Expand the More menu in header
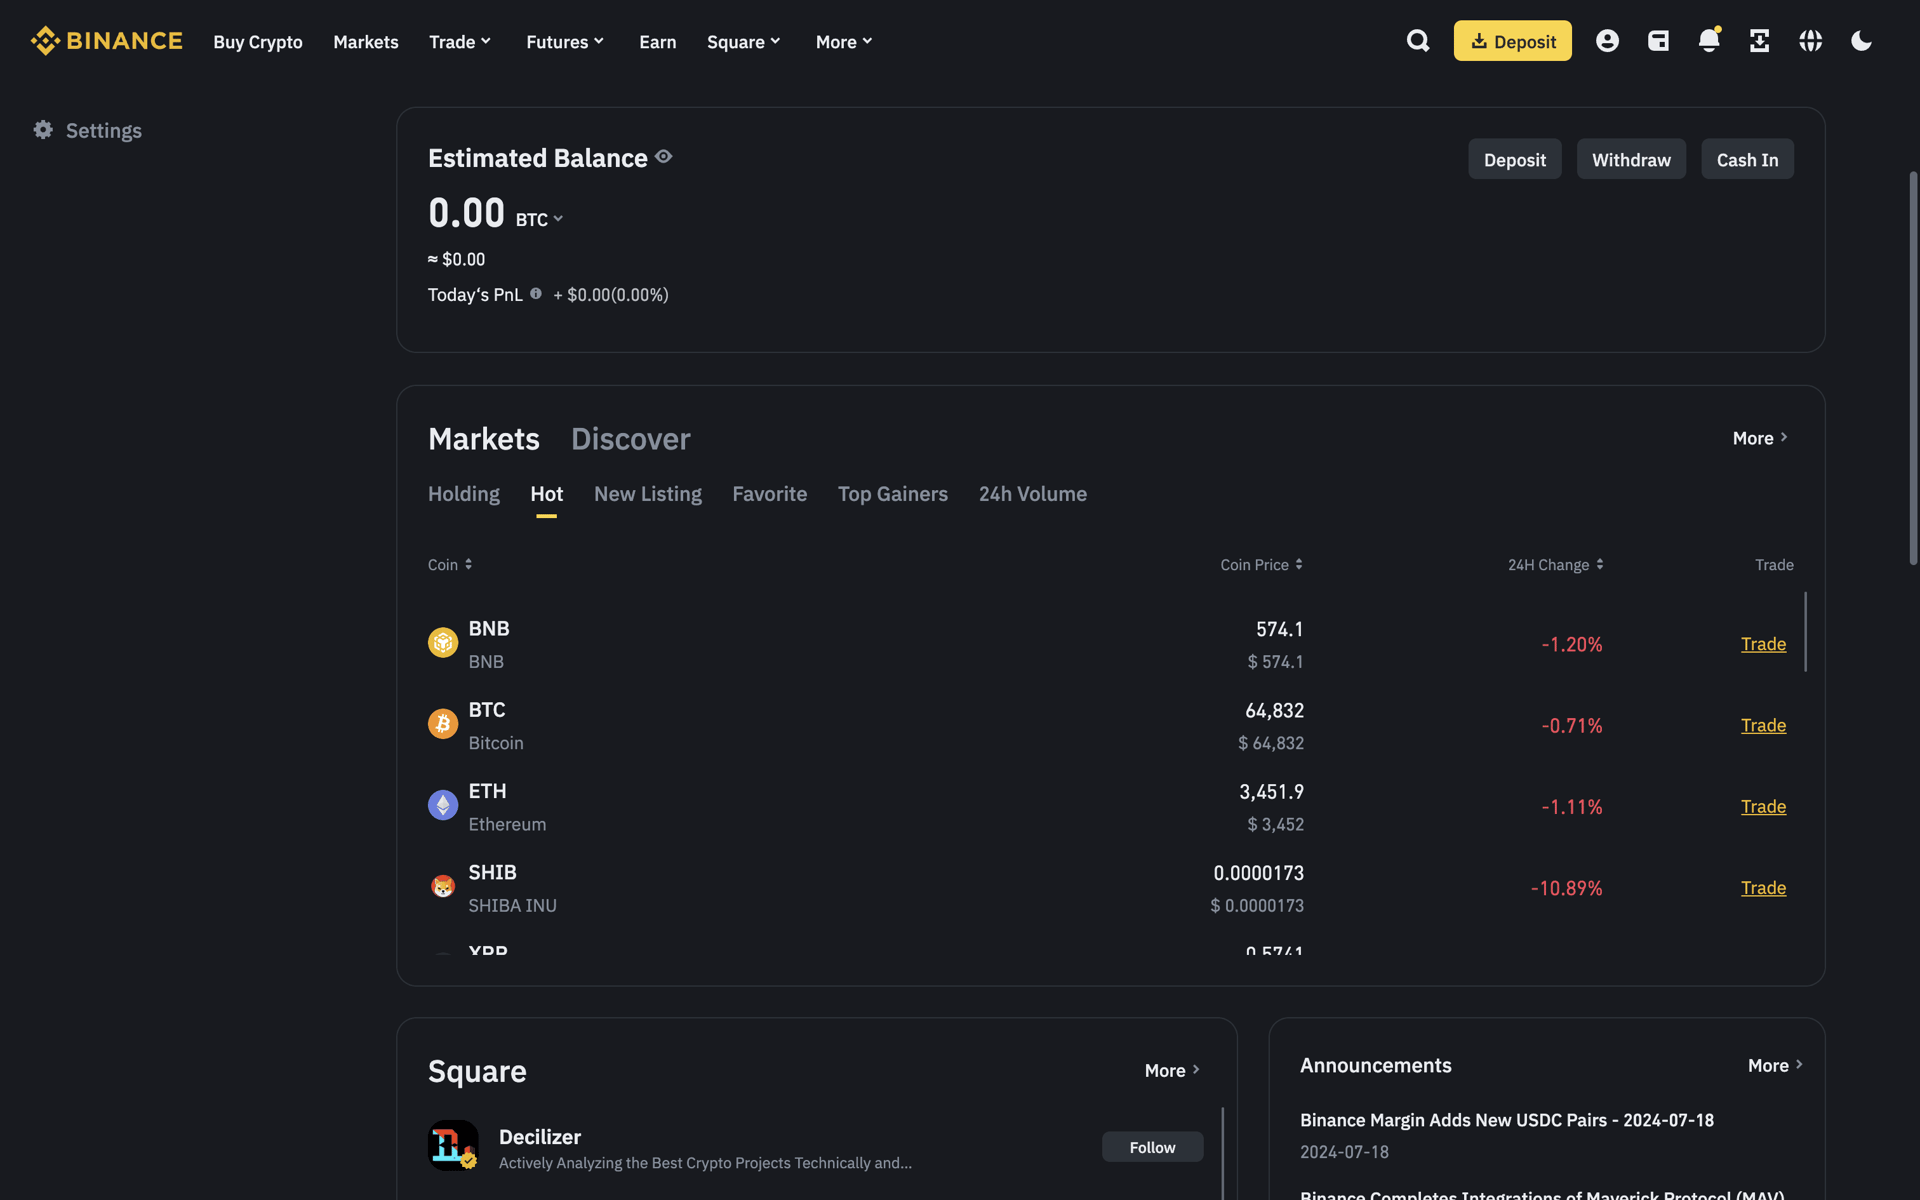This screenshot has width=1920, height=1200. pyautogui.click(x=844, y=42)
